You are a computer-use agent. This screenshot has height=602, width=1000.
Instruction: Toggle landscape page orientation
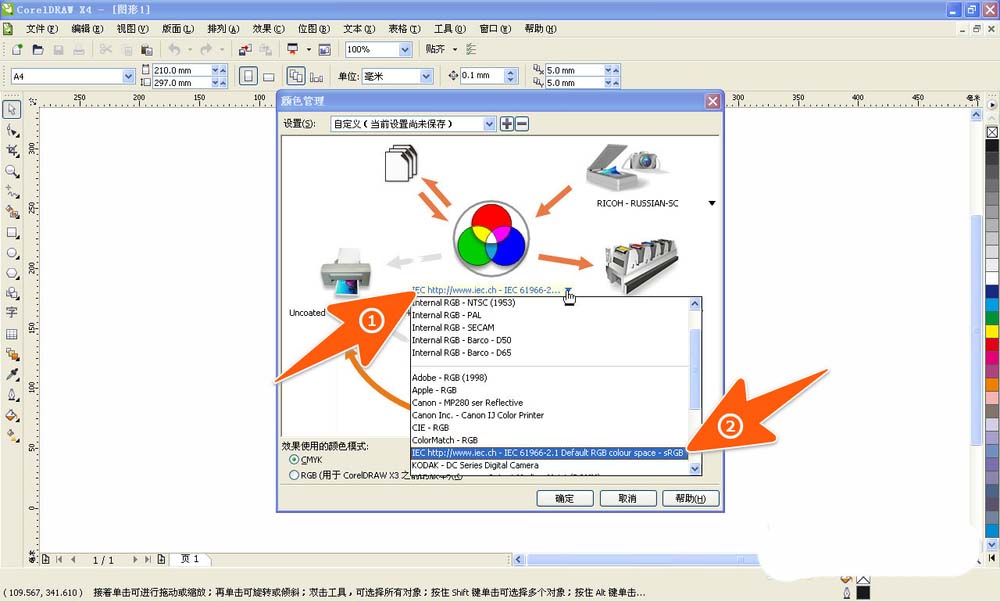[x=270, y=76]
